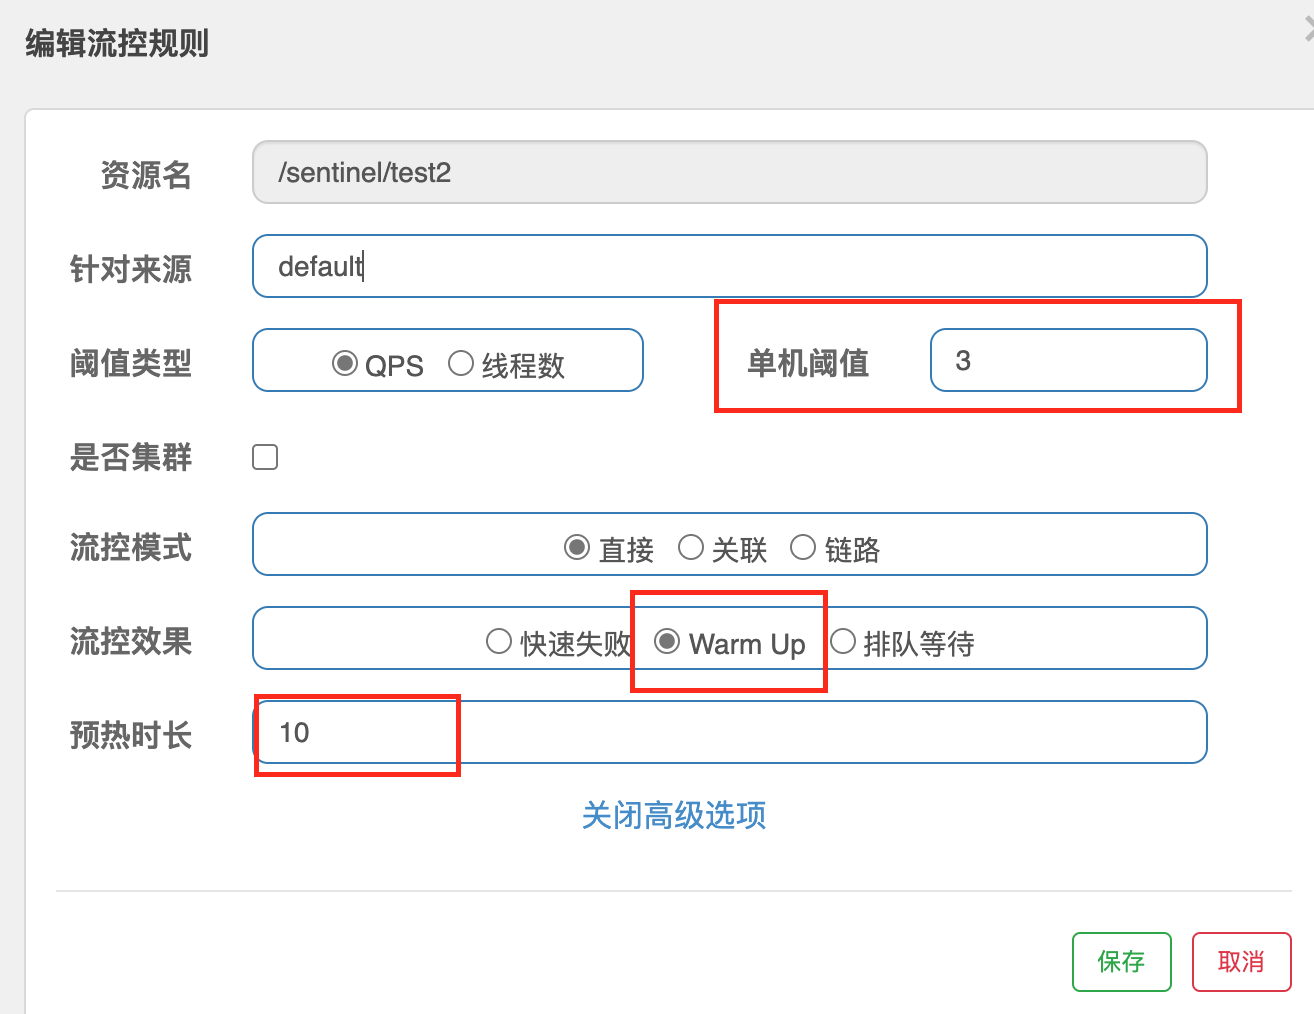Click the 资源名 field with /sentinel/test2

point(729,172)
